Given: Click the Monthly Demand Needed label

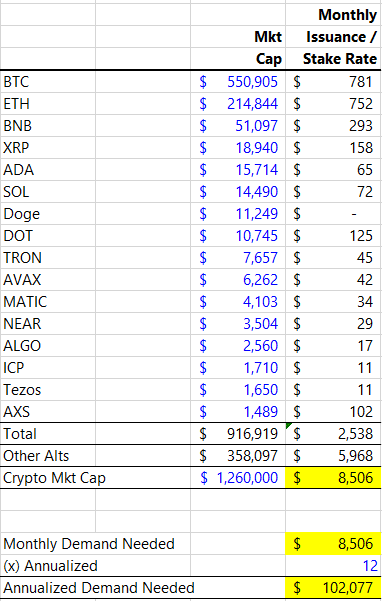Looking at the screenshot, I should tap(89, 544).
